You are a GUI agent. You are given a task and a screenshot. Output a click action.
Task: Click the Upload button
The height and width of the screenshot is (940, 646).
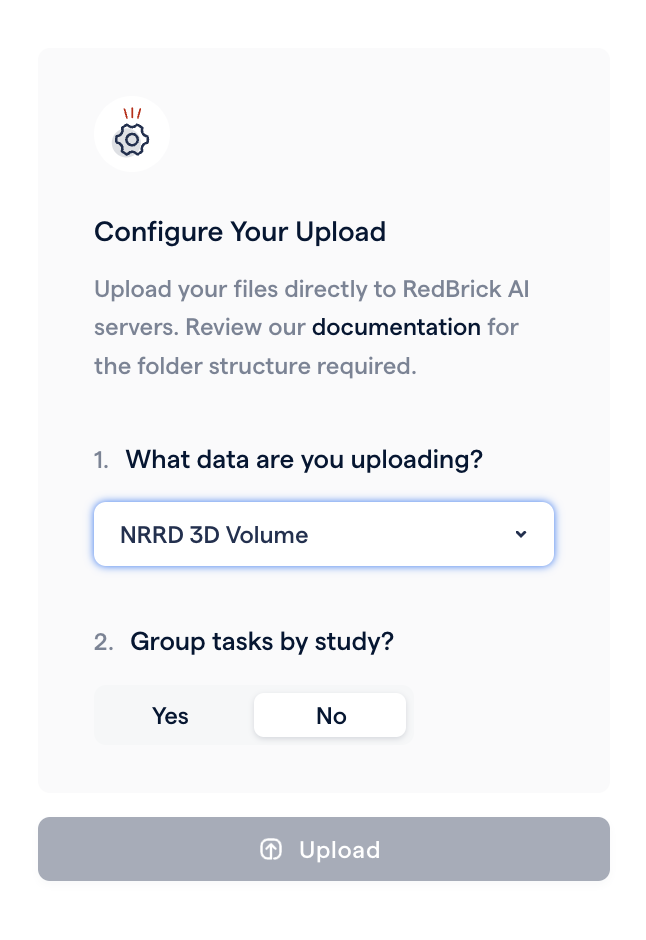[324, 849]
